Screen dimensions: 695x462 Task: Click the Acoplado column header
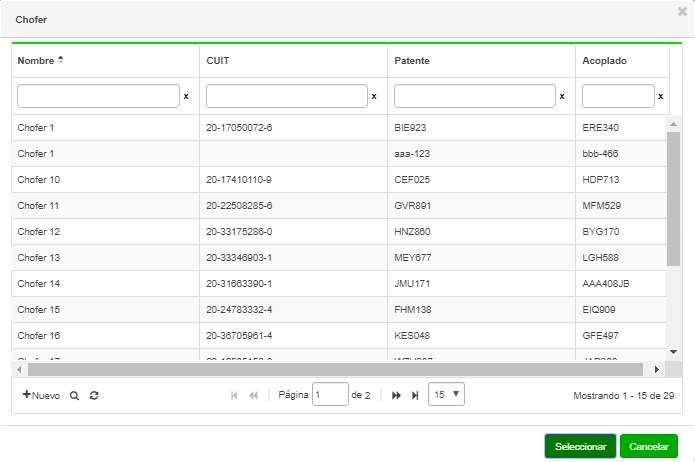[x=622, y=61]
